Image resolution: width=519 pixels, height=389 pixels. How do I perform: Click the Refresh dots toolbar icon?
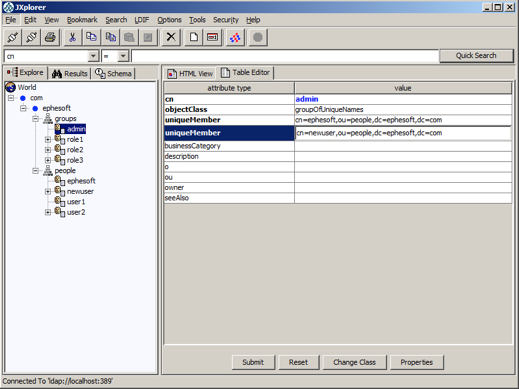pos(235,37)
